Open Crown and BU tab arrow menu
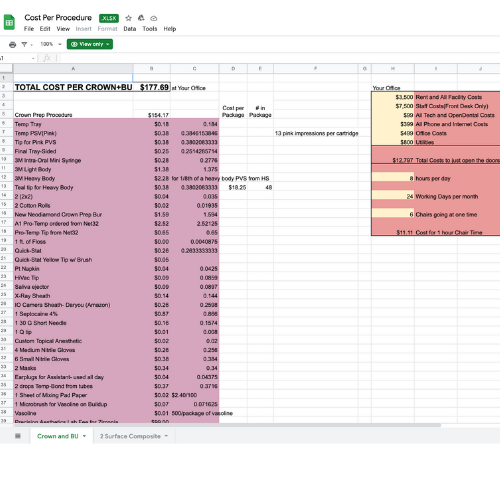The height and width of the screenshot is (500, 500). [84, 436]
